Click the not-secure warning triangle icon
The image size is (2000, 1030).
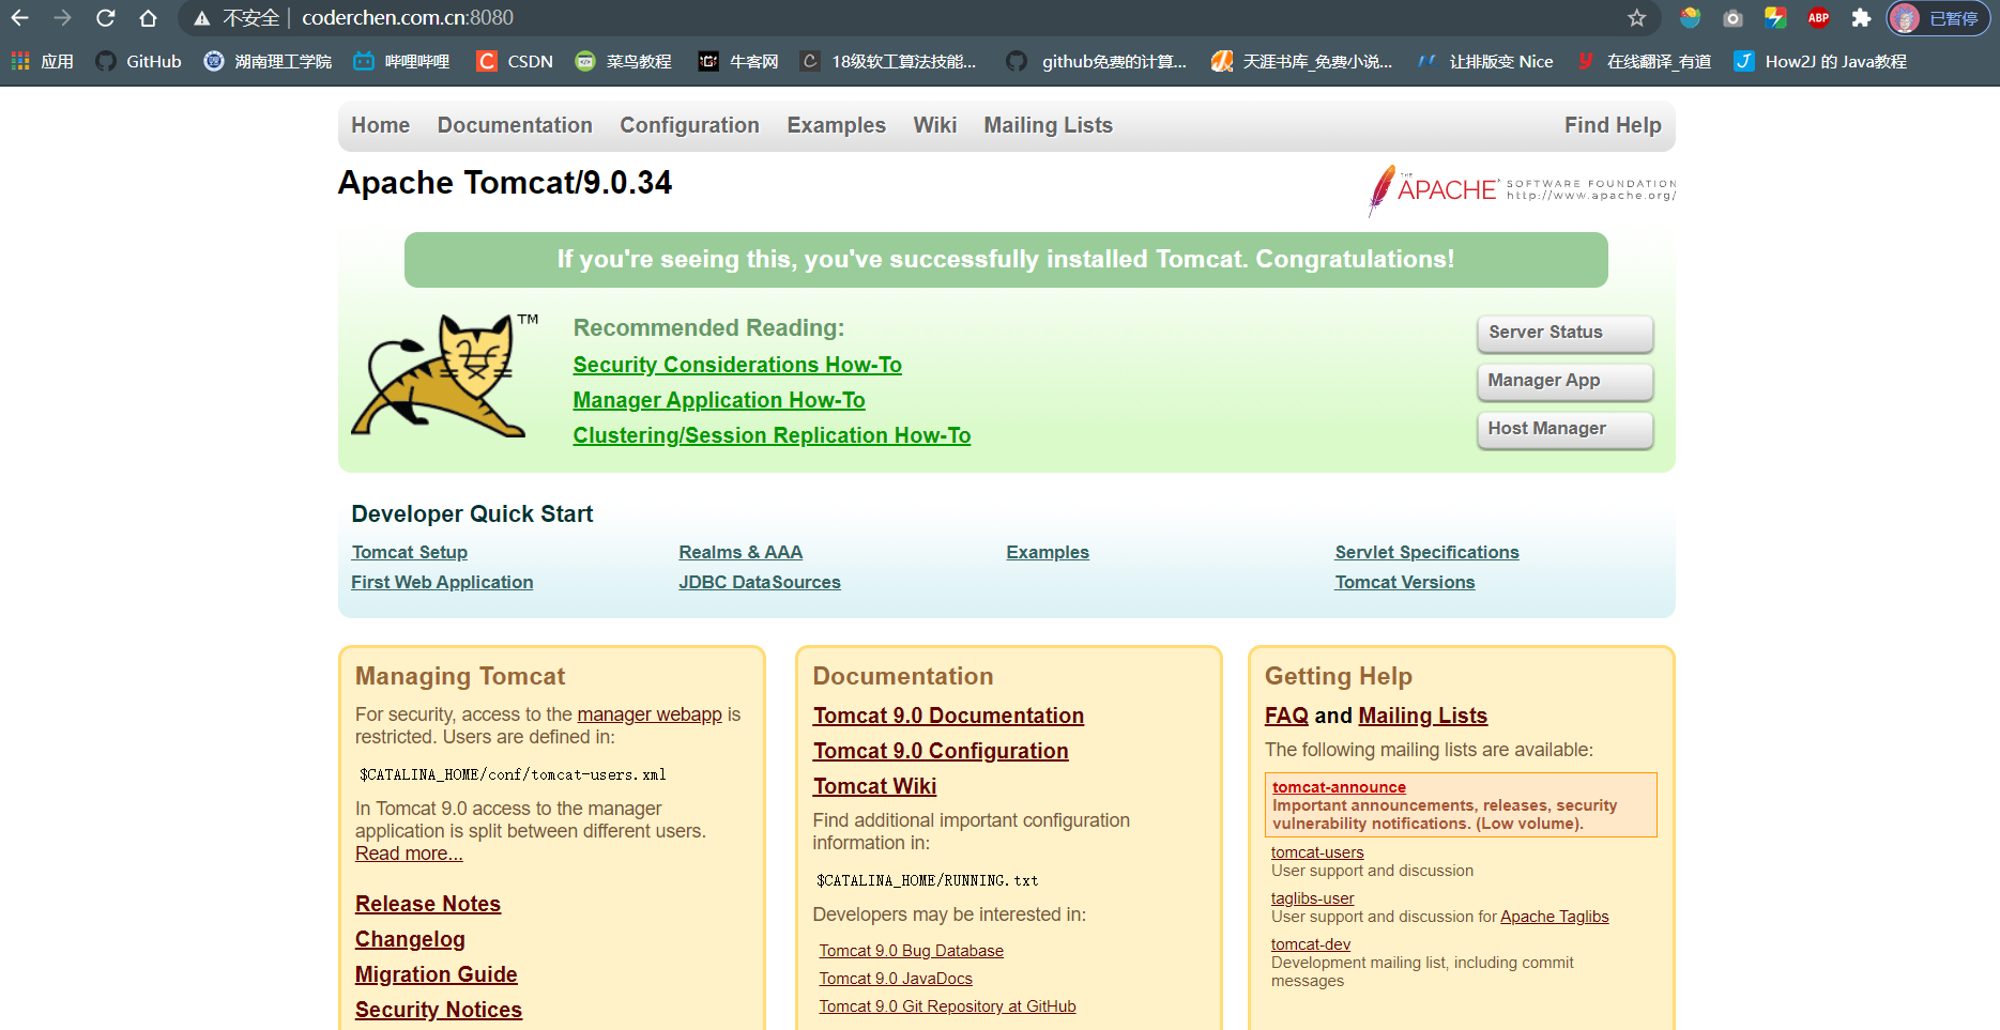[201, 18]
